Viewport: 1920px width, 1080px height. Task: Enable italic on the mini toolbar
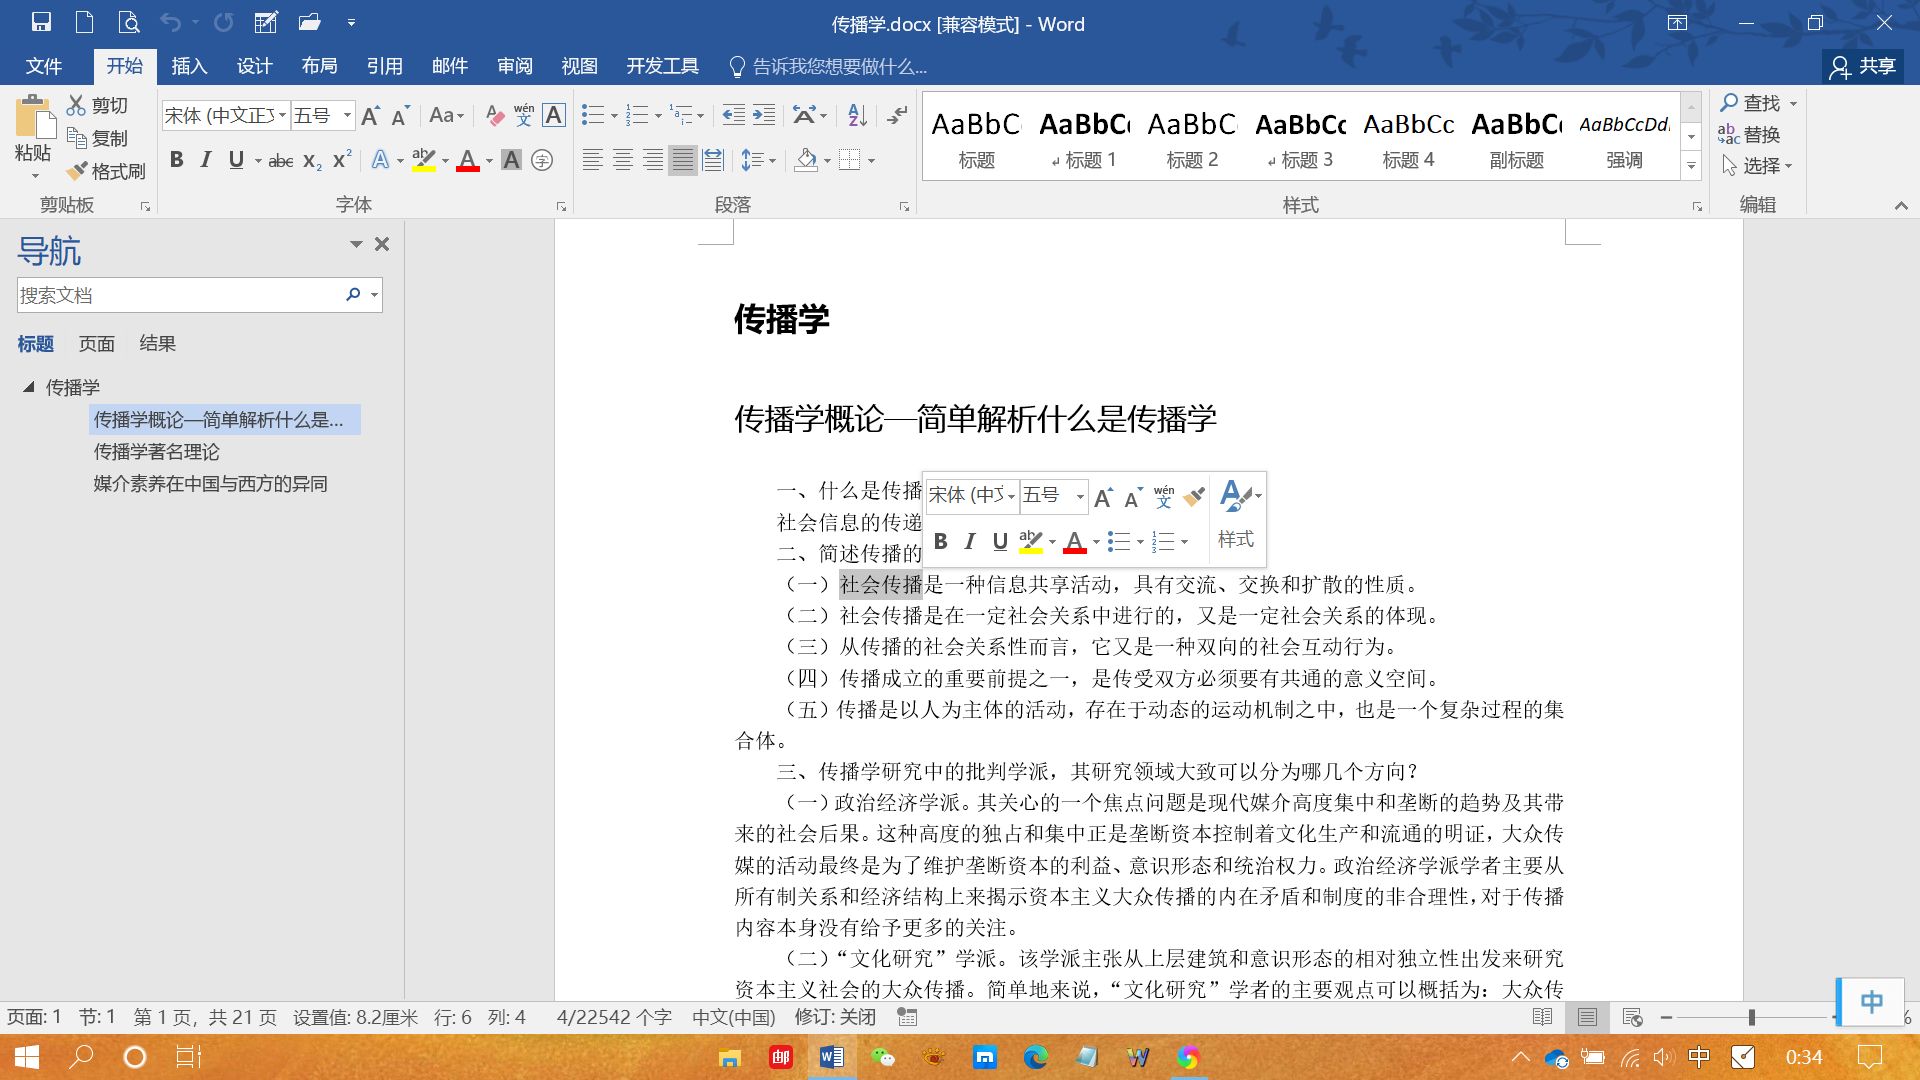(x=968, y=541)
